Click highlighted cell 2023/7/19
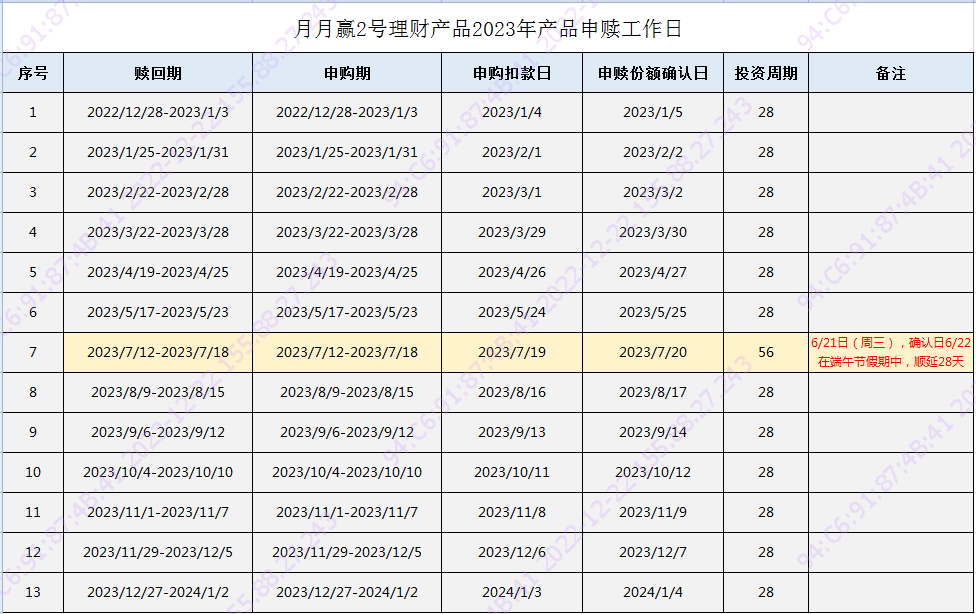Image resolution: width=976 pixels, height=614 pixels. coord(512,352)
